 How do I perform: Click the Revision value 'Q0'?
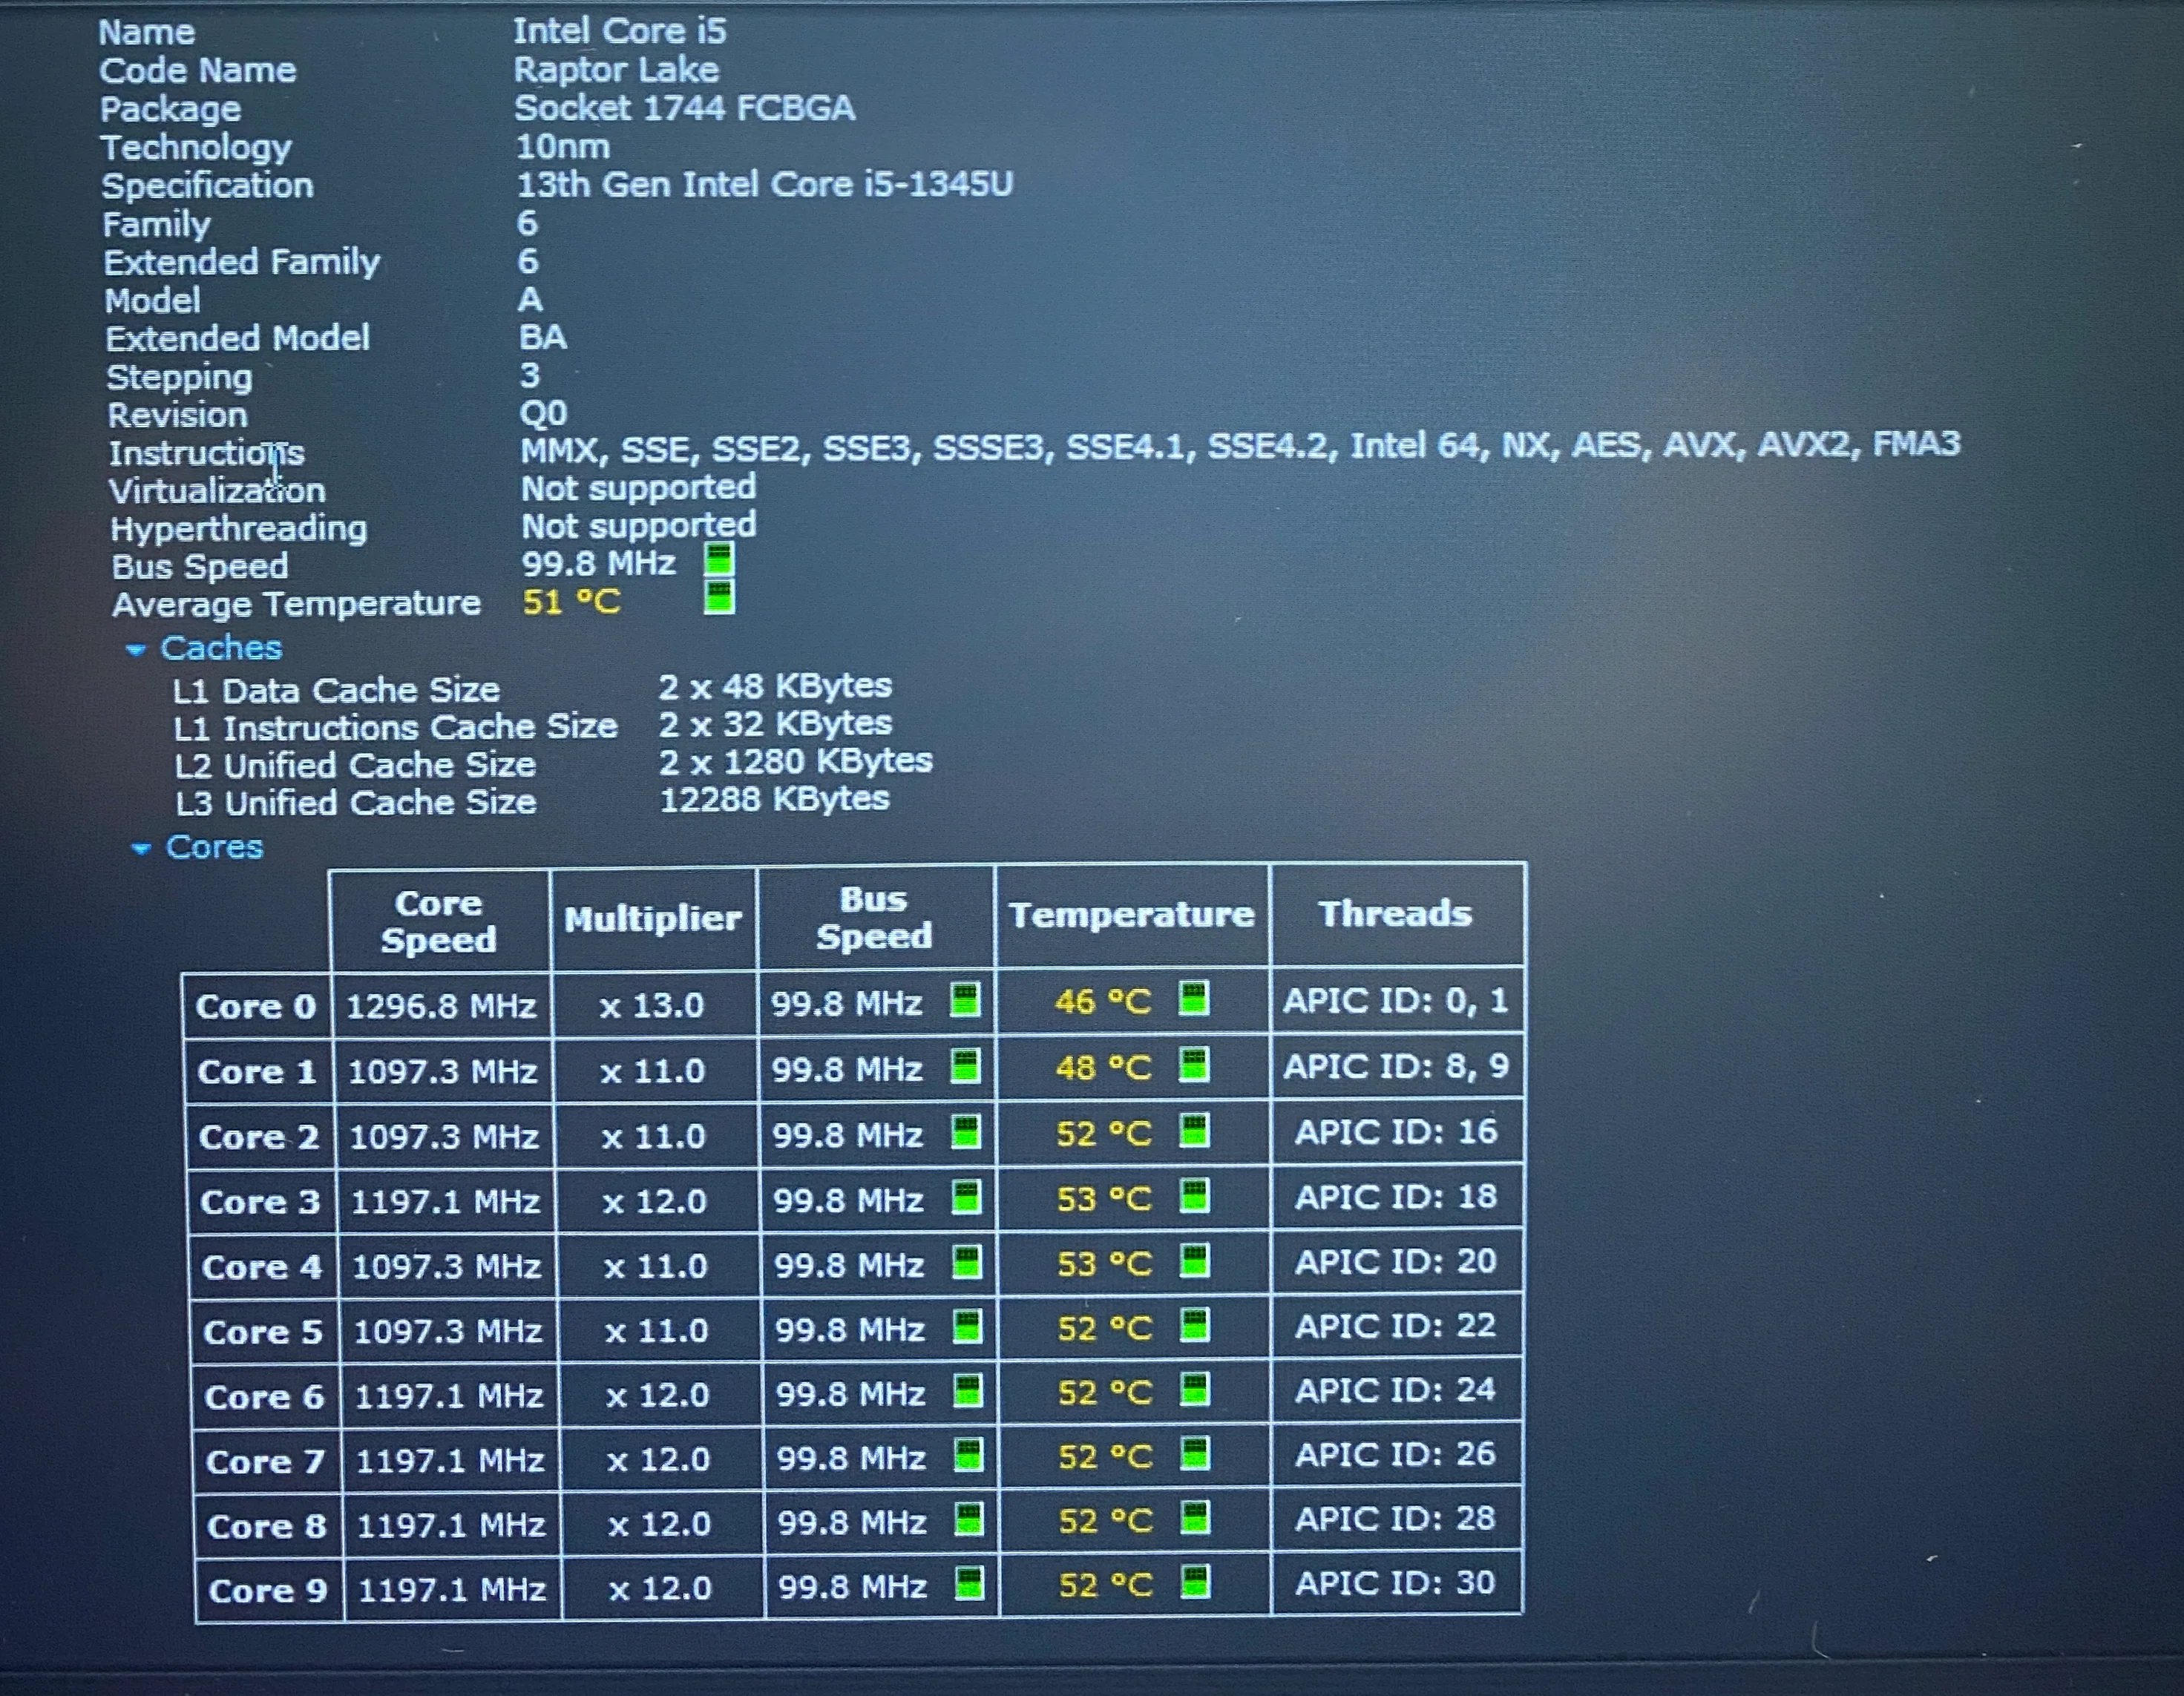[544, 413]
